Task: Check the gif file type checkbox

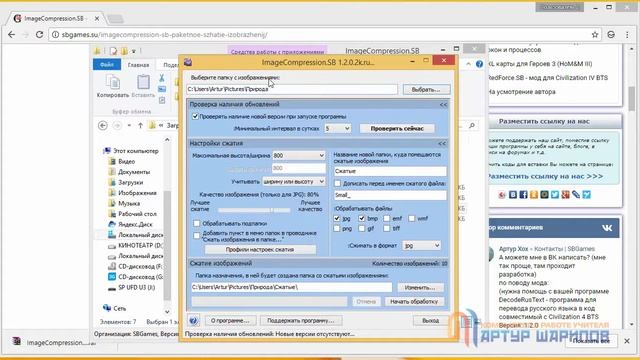Action: tap(362, 229)
